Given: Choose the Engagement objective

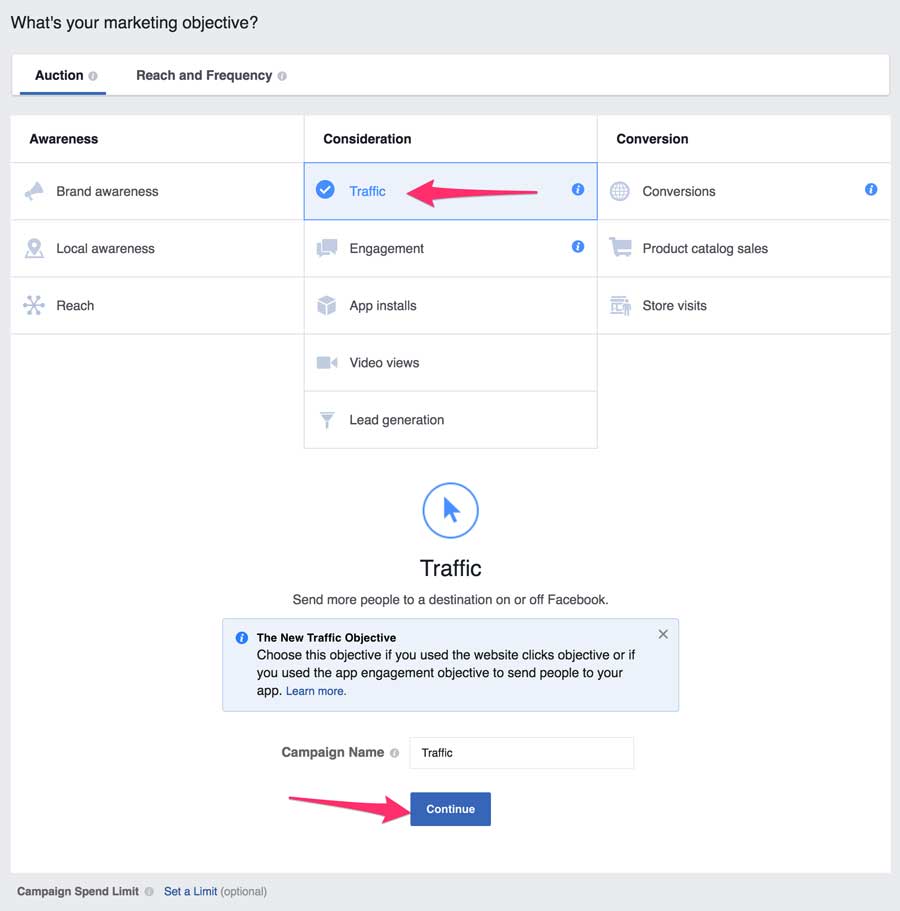Looking at the screenshot, I should (450, 249).
